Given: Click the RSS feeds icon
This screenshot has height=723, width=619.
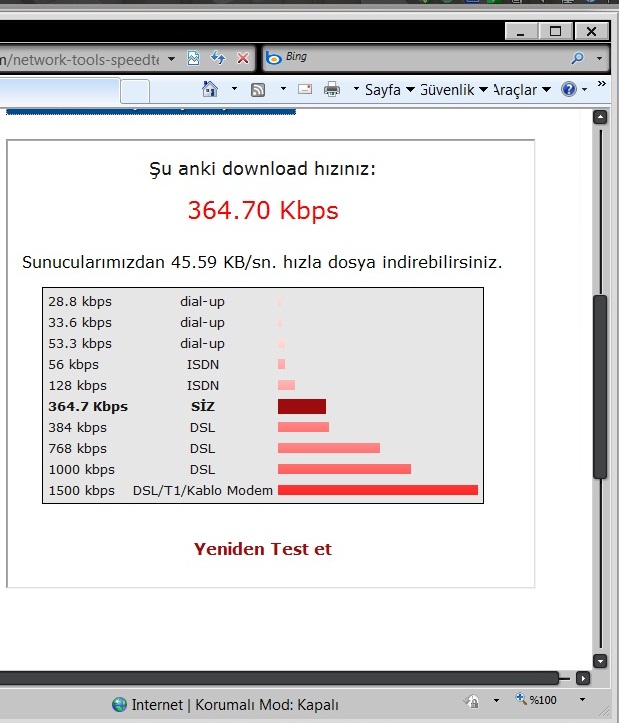Looking at the screenshot, I should click(258, 90).
